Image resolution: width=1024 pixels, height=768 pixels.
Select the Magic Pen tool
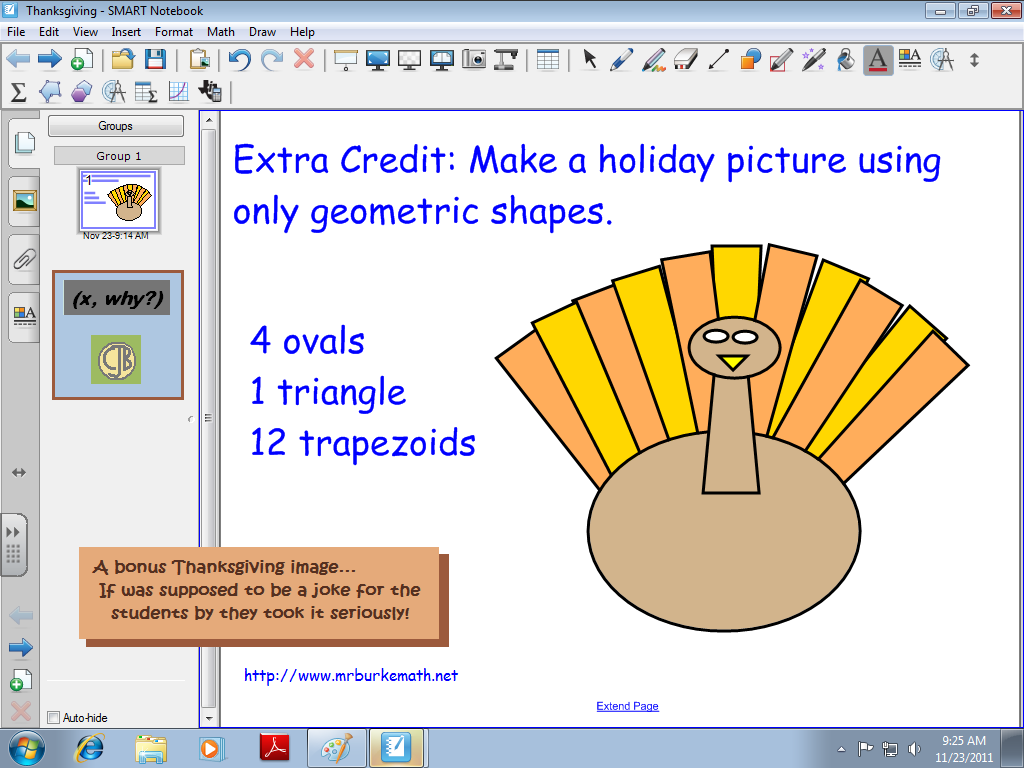pyautogui.click(x=814, y=59)
